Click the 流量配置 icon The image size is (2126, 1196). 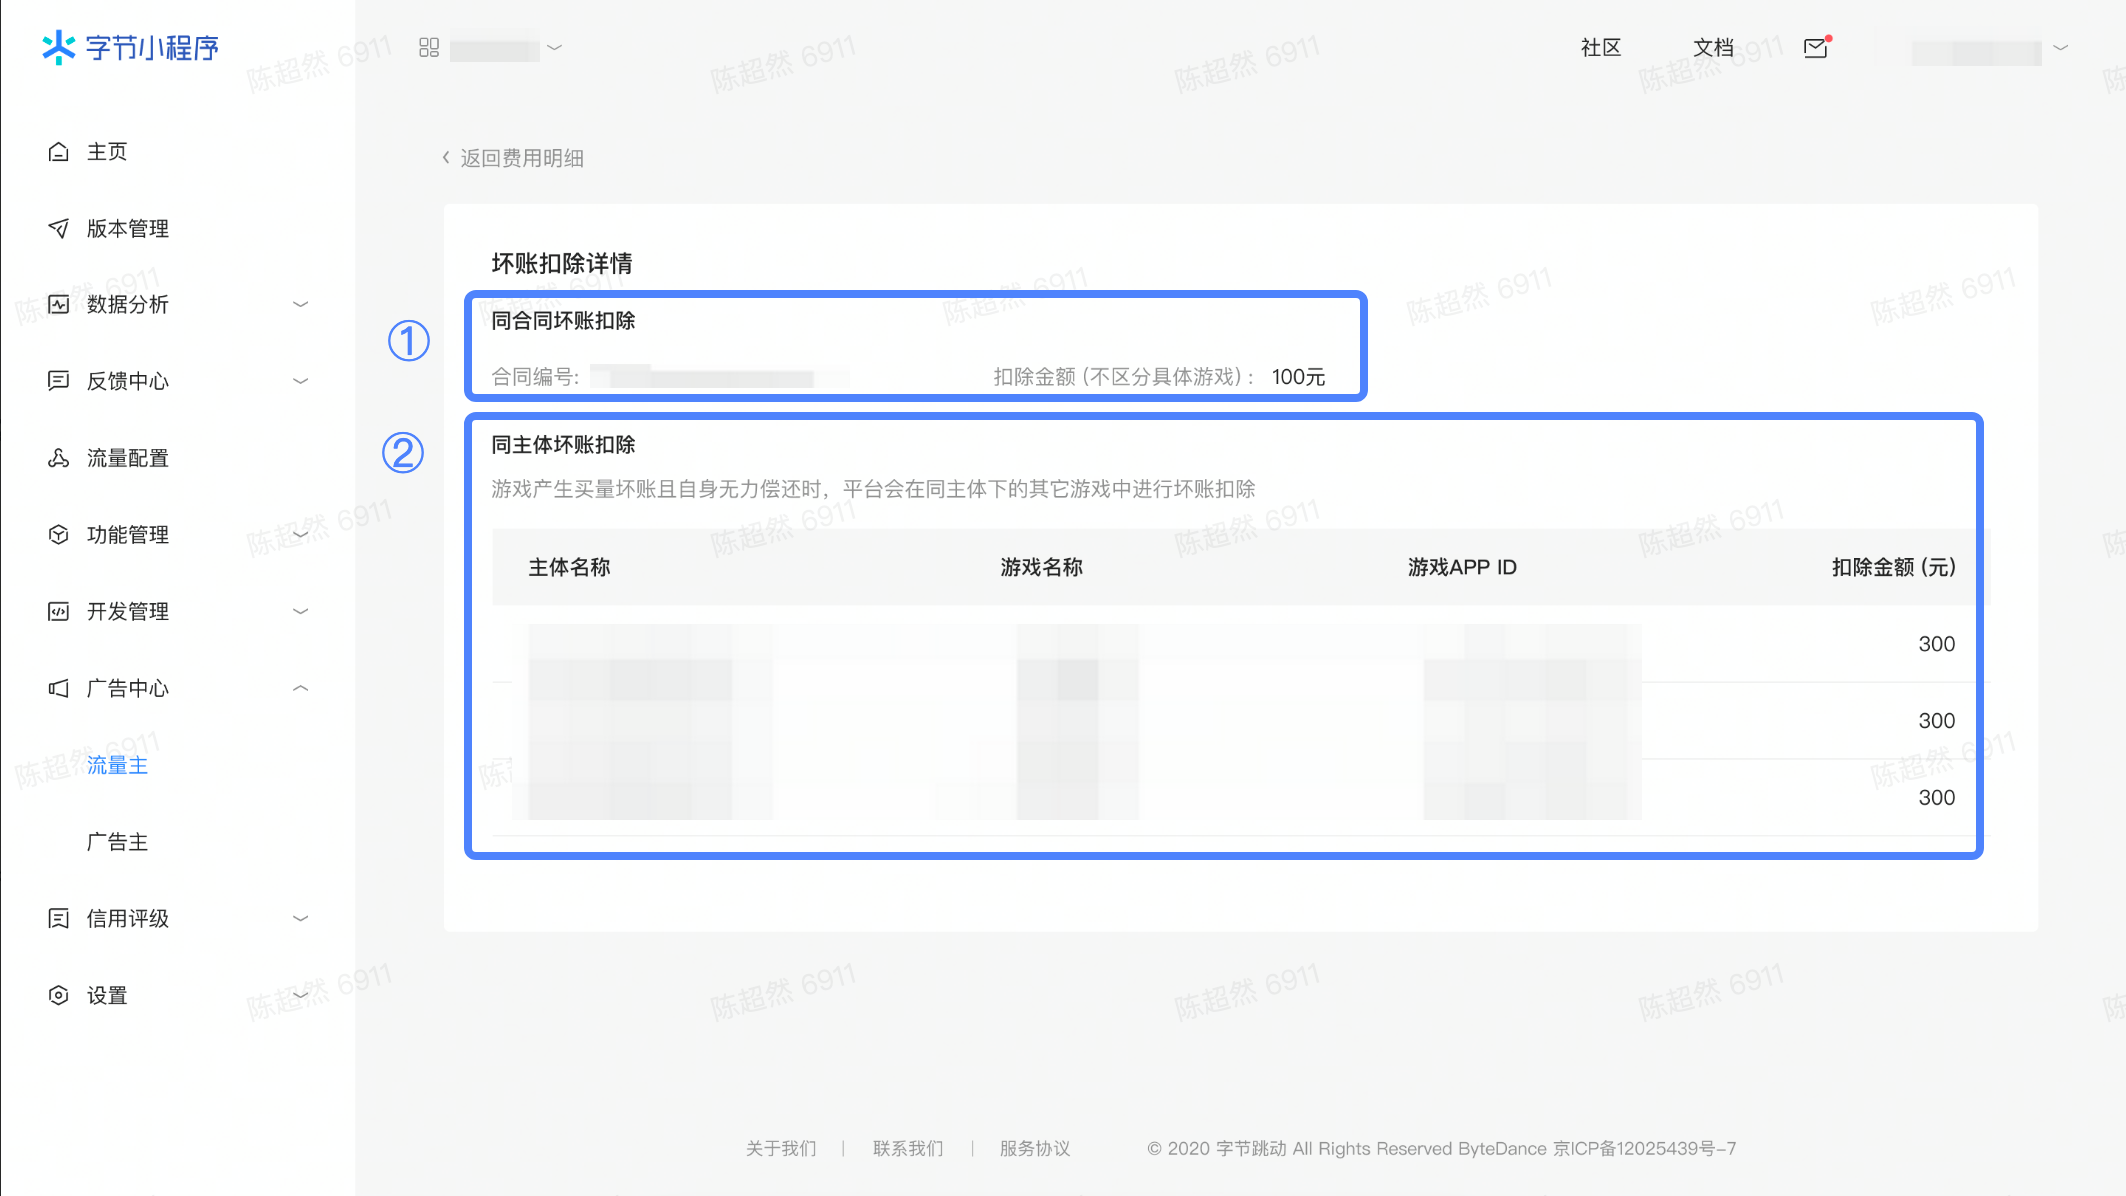[x=59, y=458]
